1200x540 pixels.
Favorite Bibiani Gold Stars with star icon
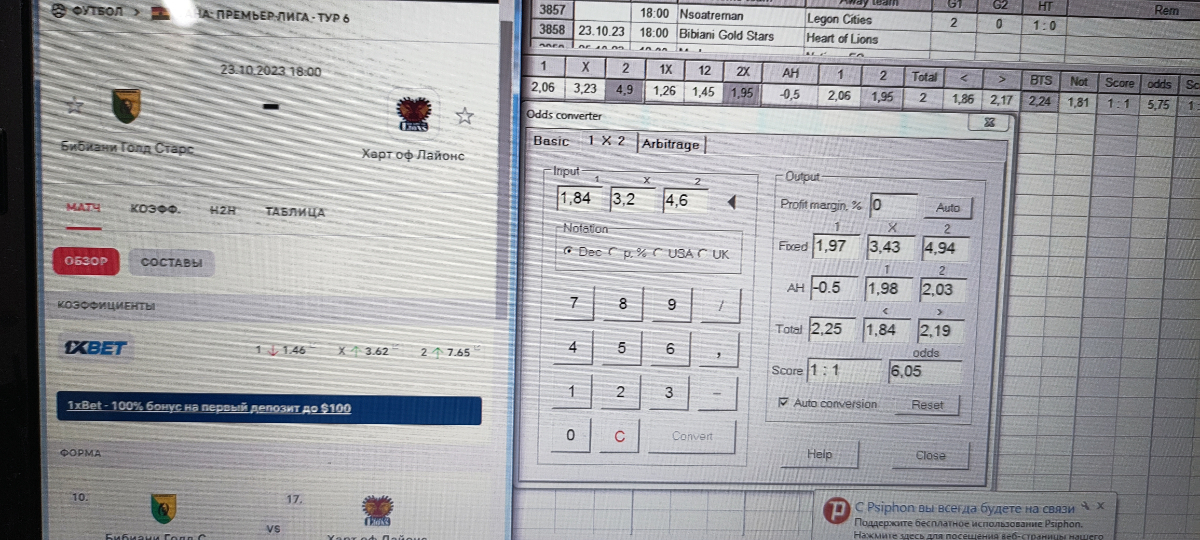(73, 105)
